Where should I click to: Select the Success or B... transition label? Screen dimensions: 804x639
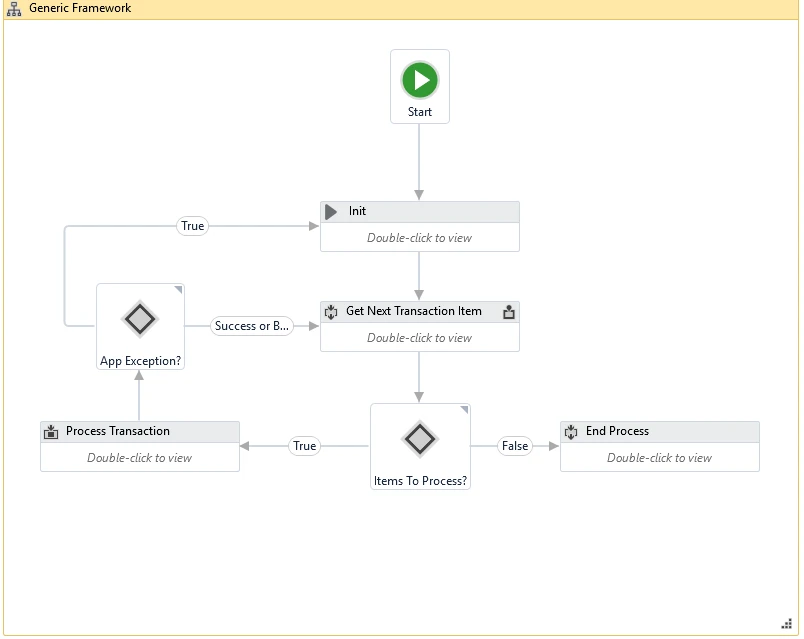click(252, 326)
